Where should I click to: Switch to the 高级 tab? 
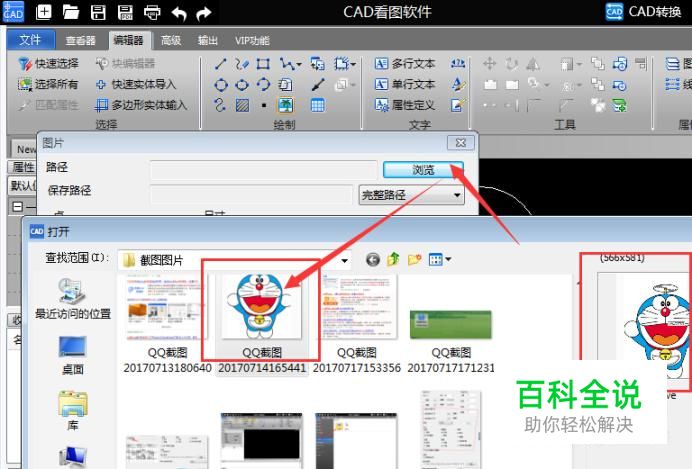coord(171,41)
